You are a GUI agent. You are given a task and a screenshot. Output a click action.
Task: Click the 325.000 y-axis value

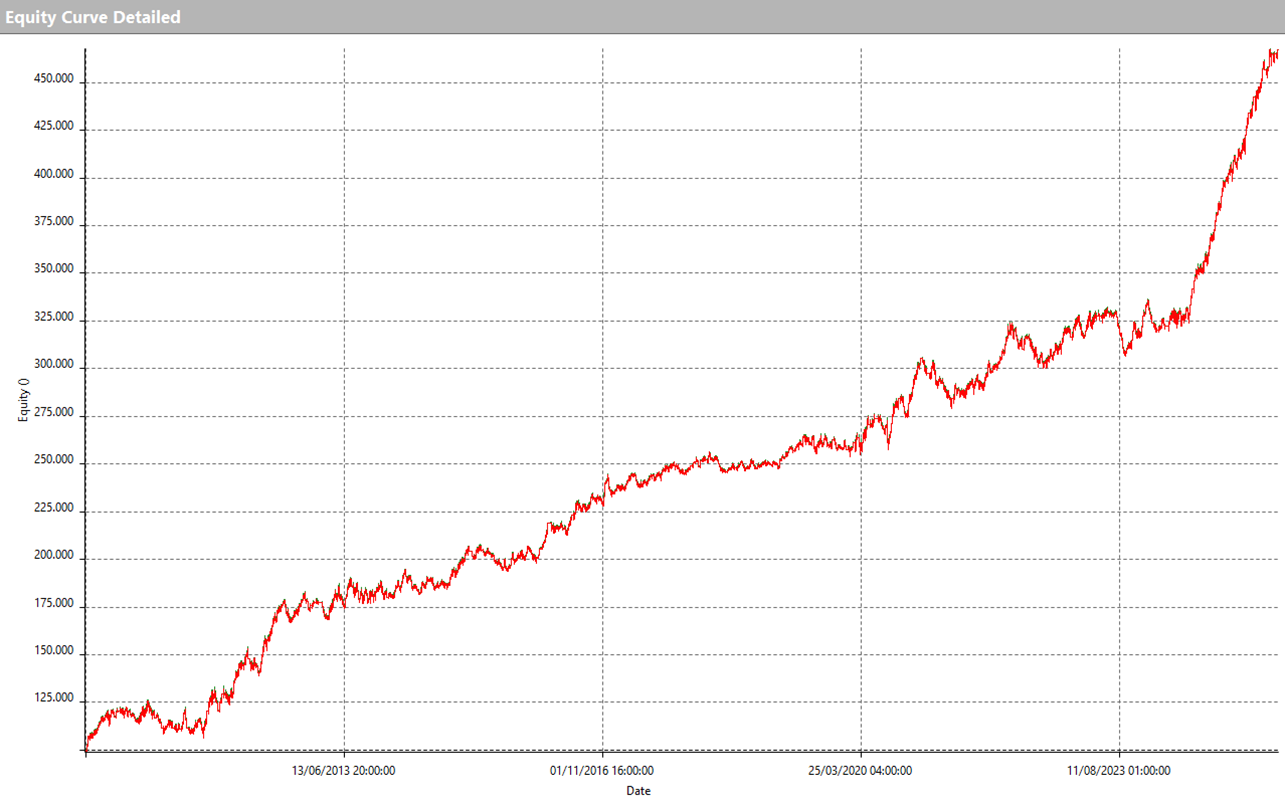click(x=53, y=318)
